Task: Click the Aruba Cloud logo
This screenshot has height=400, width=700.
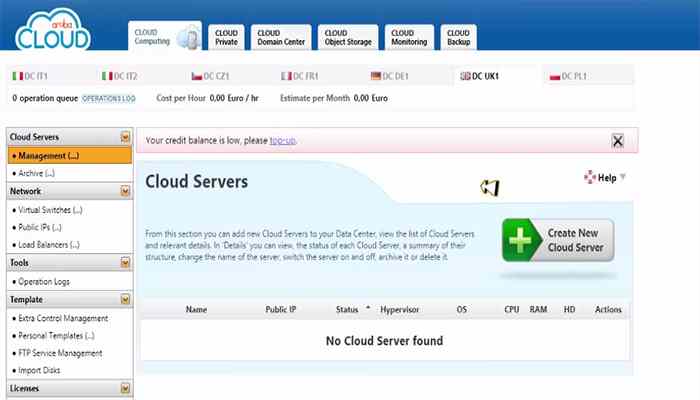Action: tap(53, 29)
